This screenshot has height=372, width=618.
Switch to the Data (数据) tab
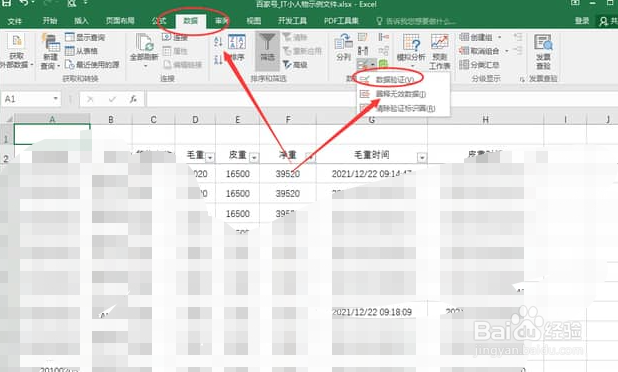coord(190,20)
